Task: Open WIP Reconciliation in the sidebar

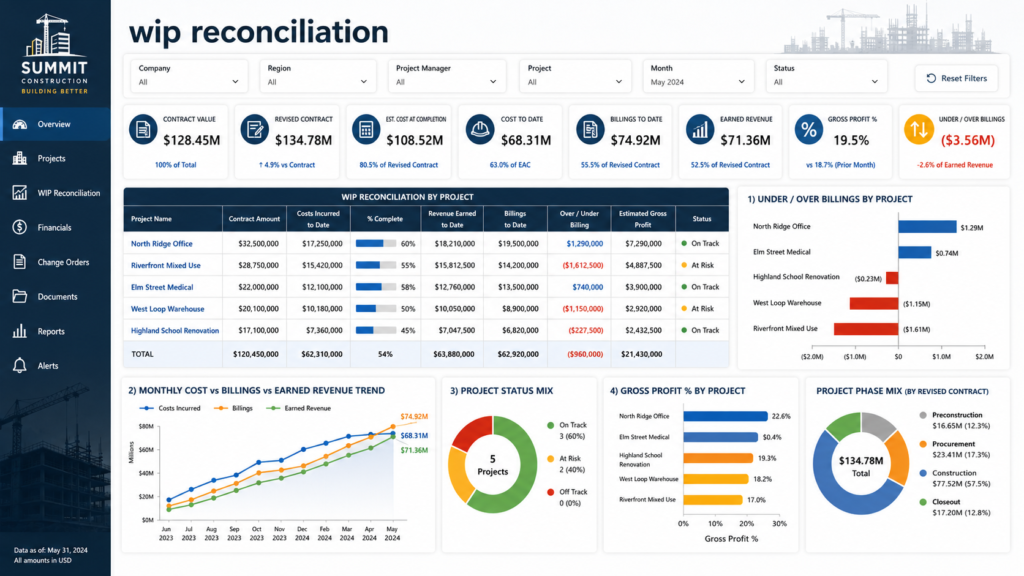Action: 55,193
